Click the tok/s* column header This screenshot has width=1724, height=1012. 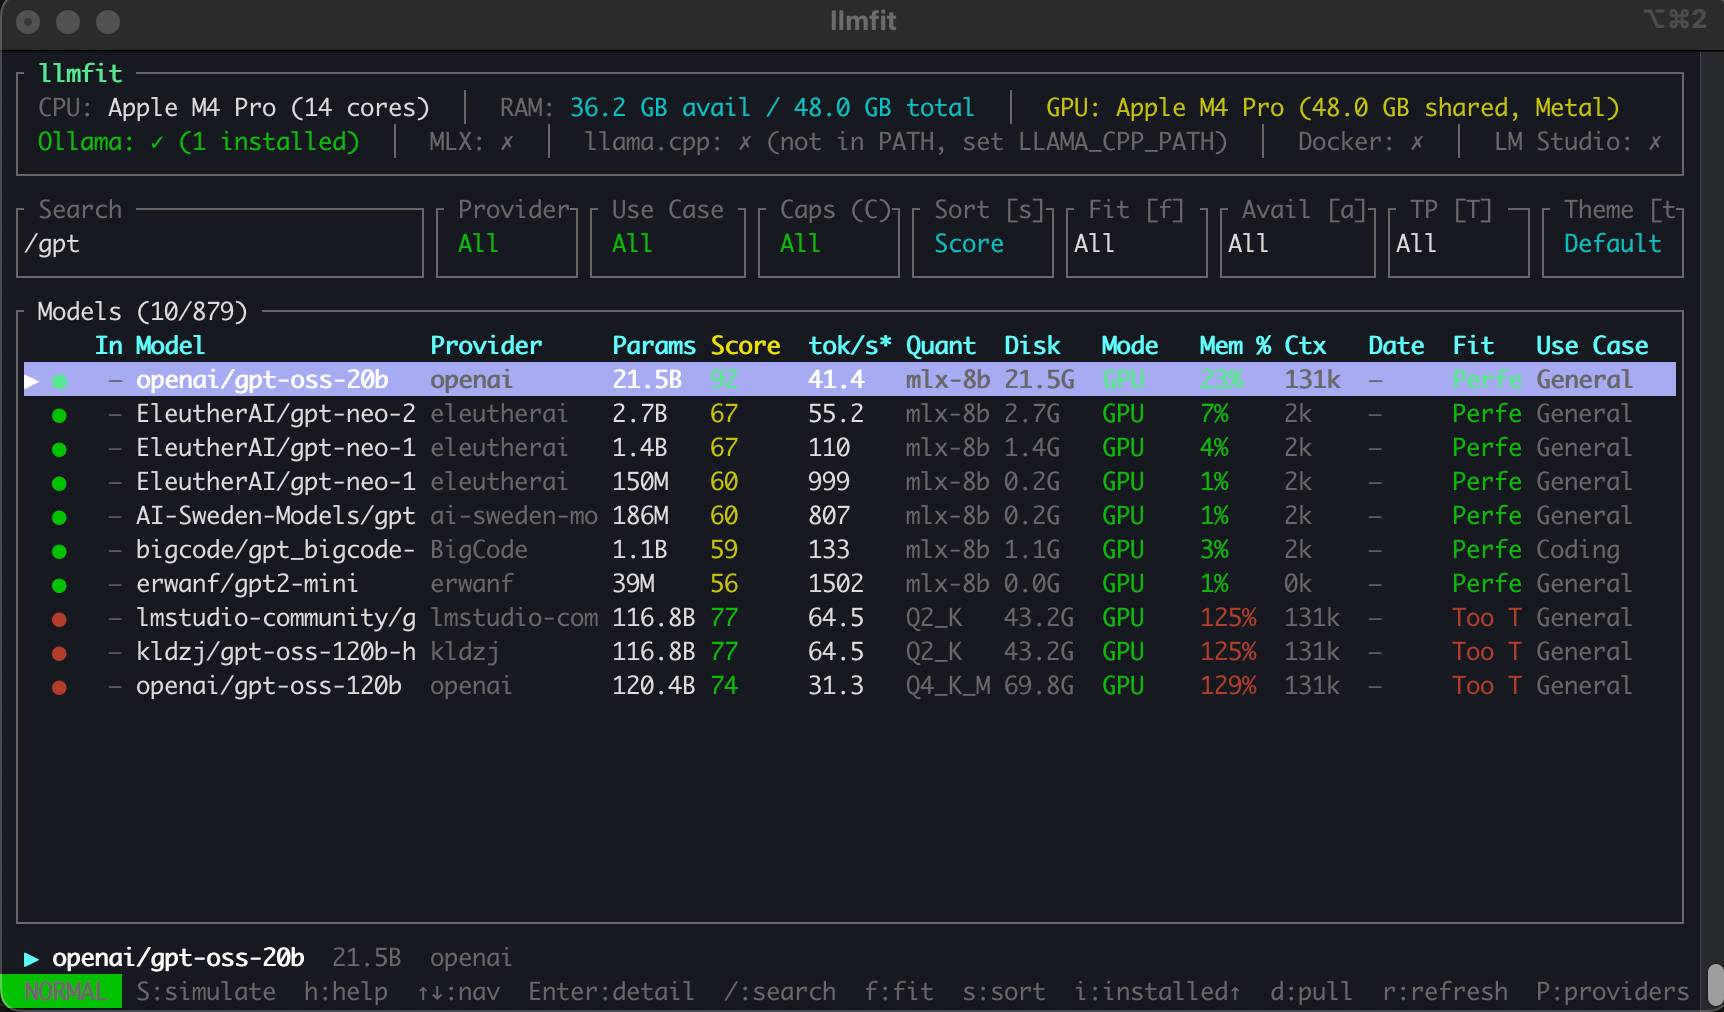pyautogui.click(x=850, y=345)
